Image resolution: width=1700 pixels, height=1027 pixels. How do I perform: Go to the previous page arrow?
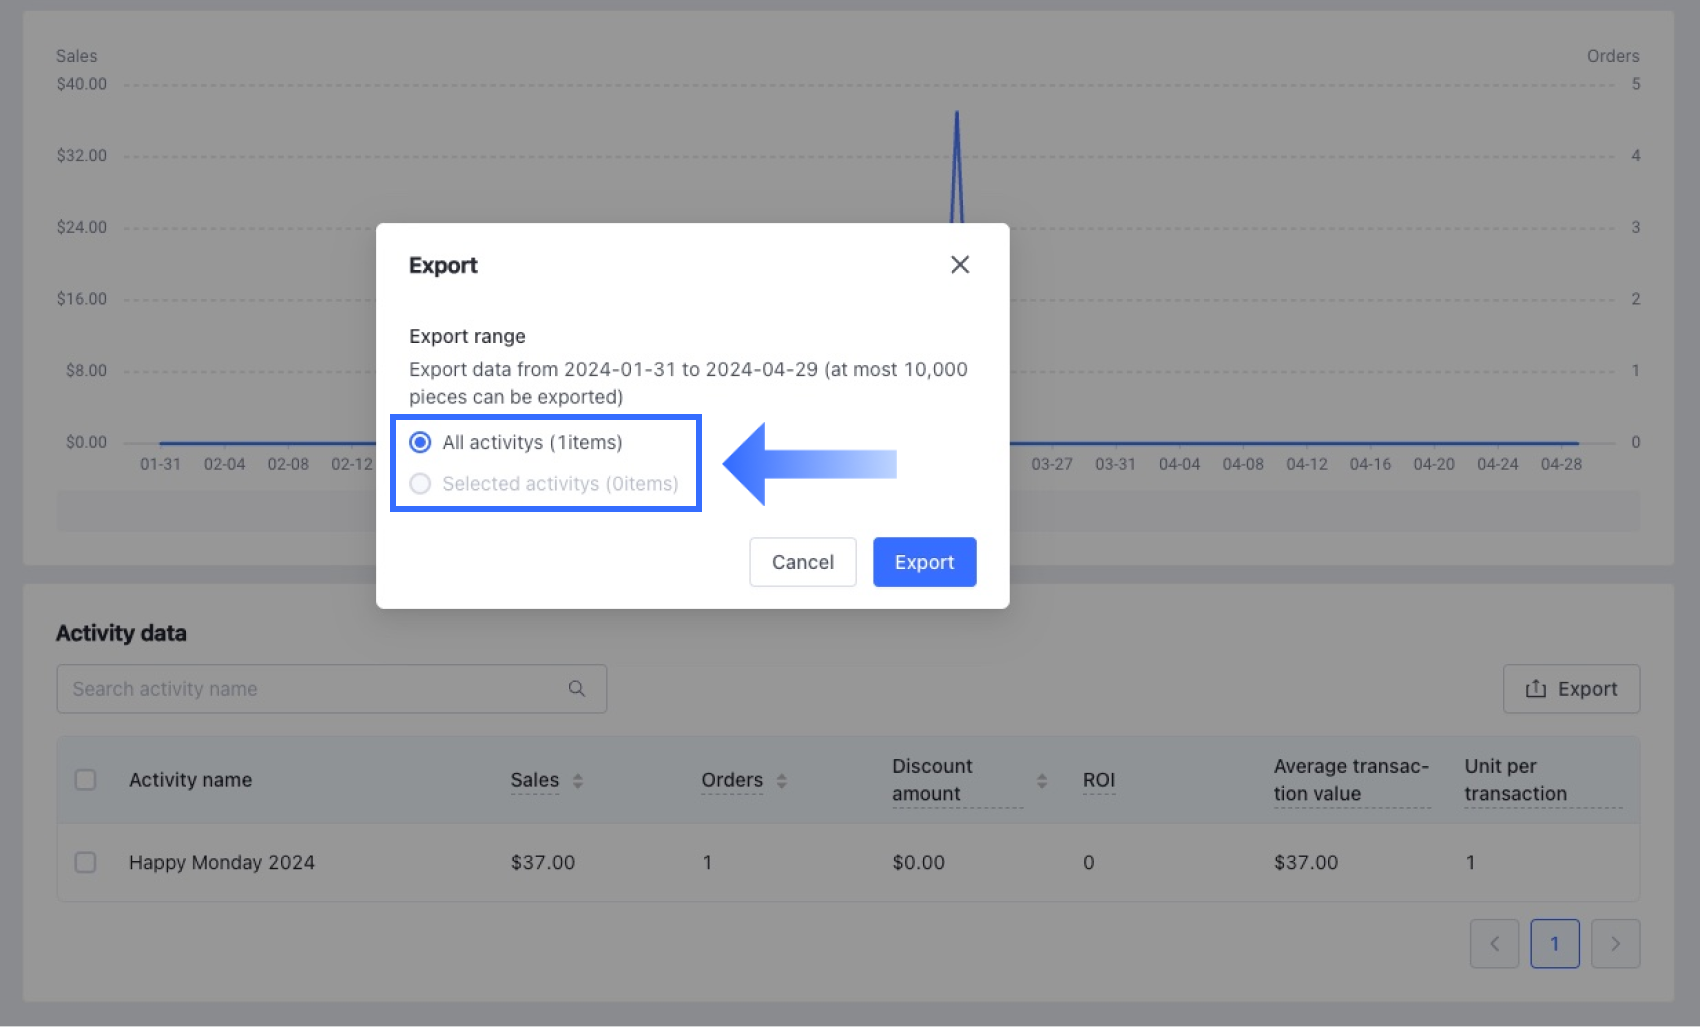point(1494,944)
